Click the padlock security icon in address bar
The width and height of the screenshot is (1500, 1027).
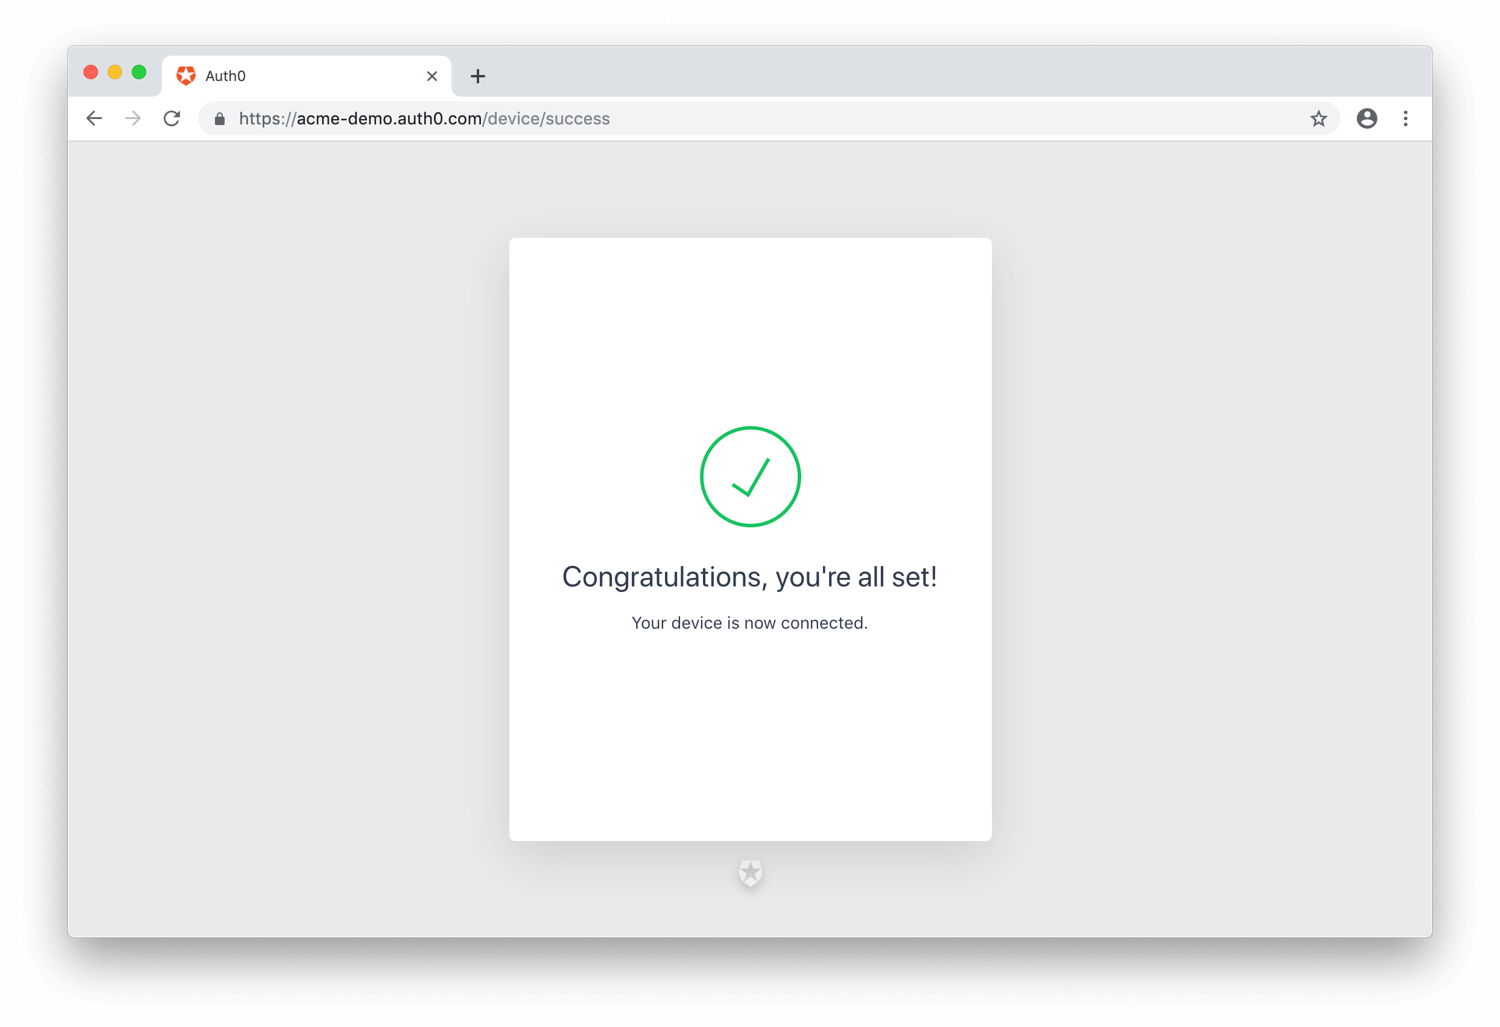(220, 118)
